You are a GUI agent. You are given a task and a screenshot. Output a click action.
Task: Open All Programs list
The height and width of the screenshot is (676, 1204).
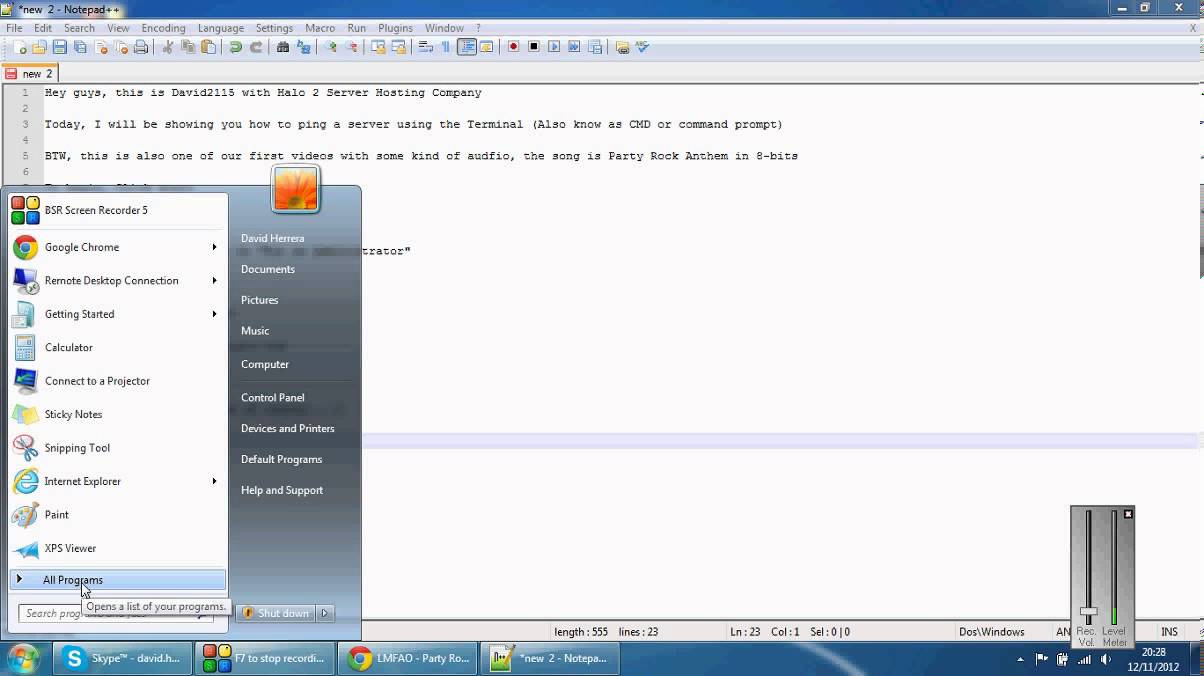[118, 580]
